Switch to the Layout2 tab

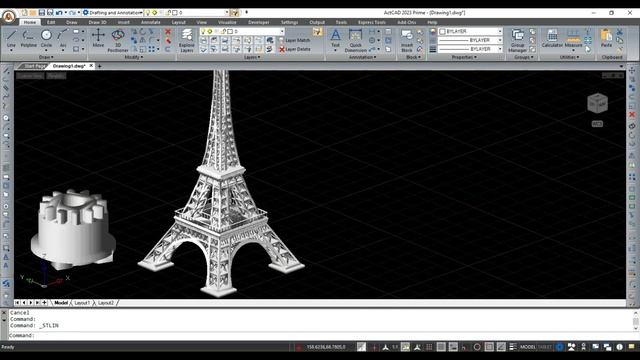(x=106, y=303)
